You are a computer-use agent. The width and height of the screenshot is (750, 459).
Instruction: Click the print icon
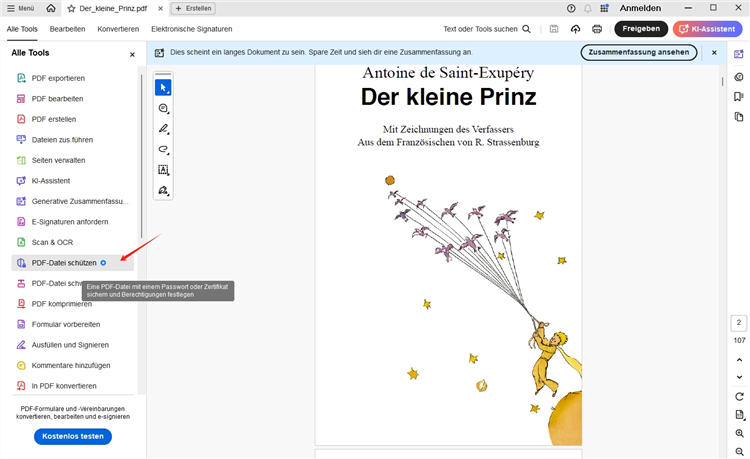pos(597,29)
